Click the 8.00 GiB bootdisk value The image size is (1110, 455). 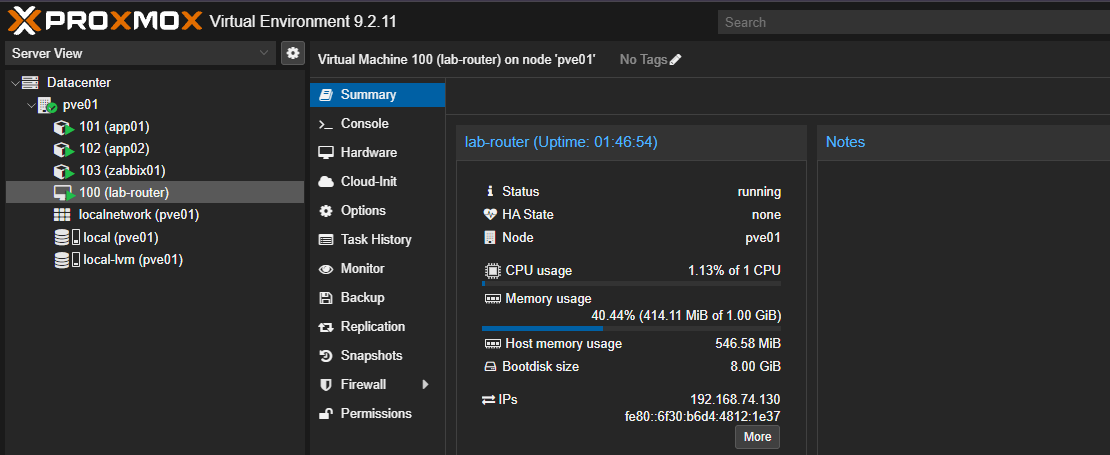click(757, 367)
